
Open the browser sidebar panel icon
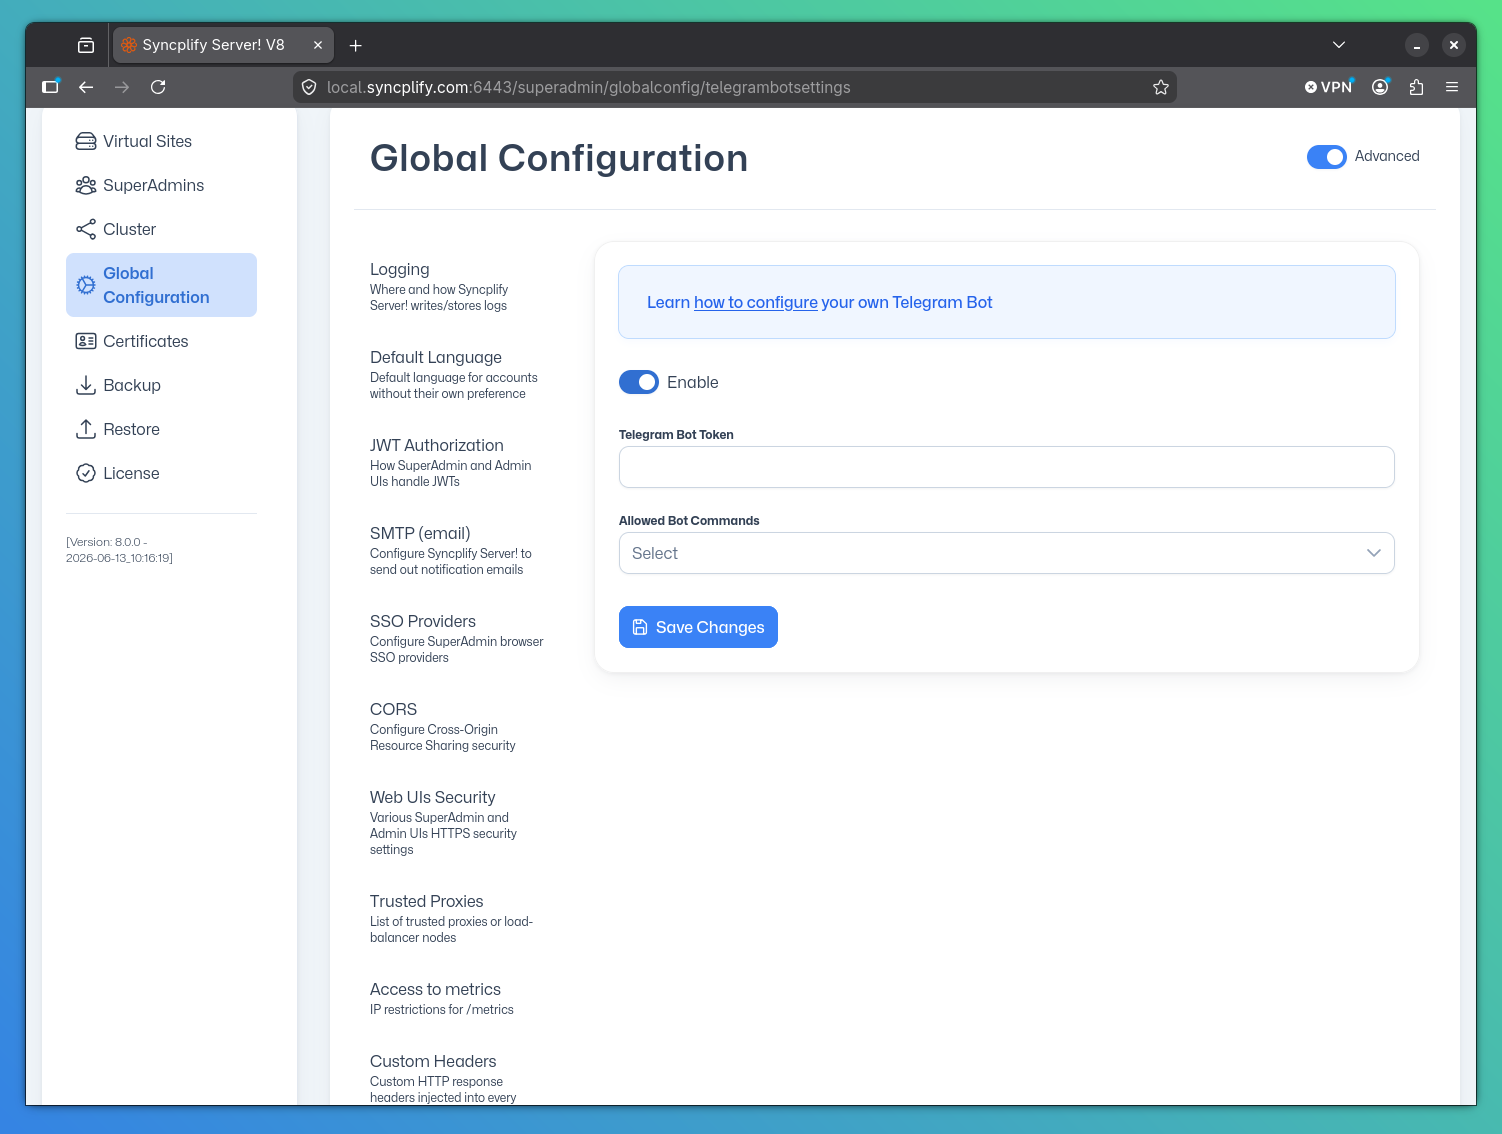50,87
